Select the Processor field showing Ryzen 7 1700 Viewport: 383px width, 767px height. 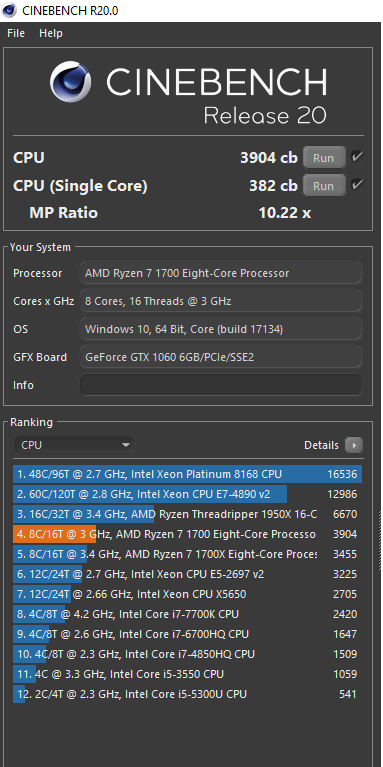pos(221,273)
